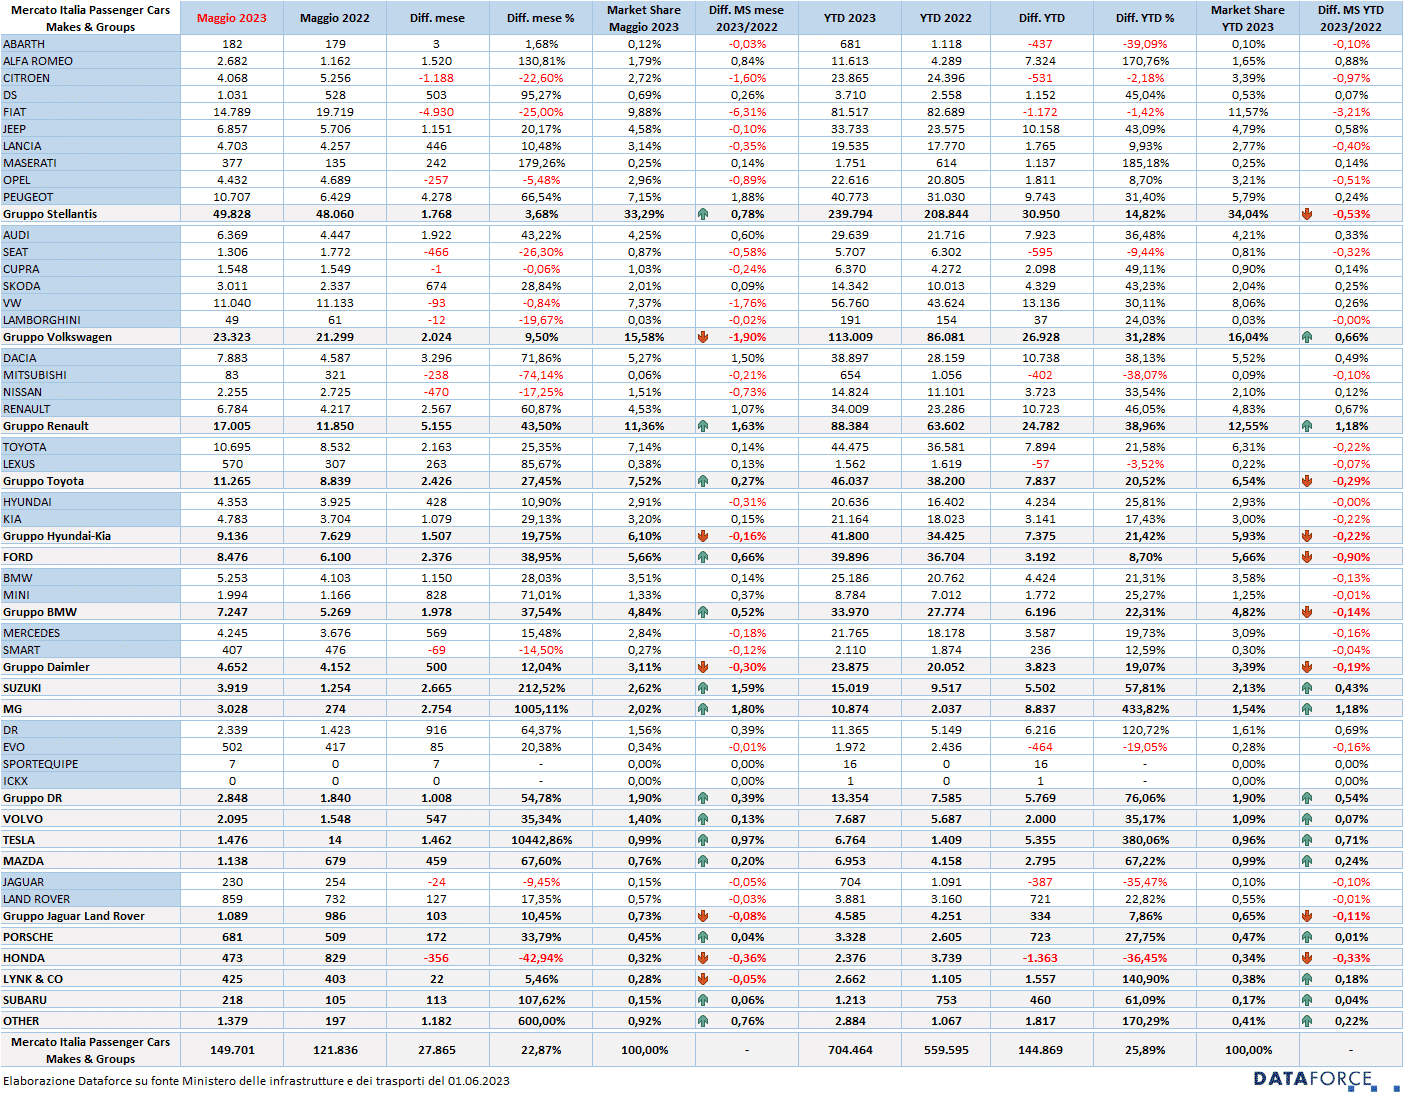
Task: Click Tesla's 10442,86% growth value
Action: click(541, 840)
